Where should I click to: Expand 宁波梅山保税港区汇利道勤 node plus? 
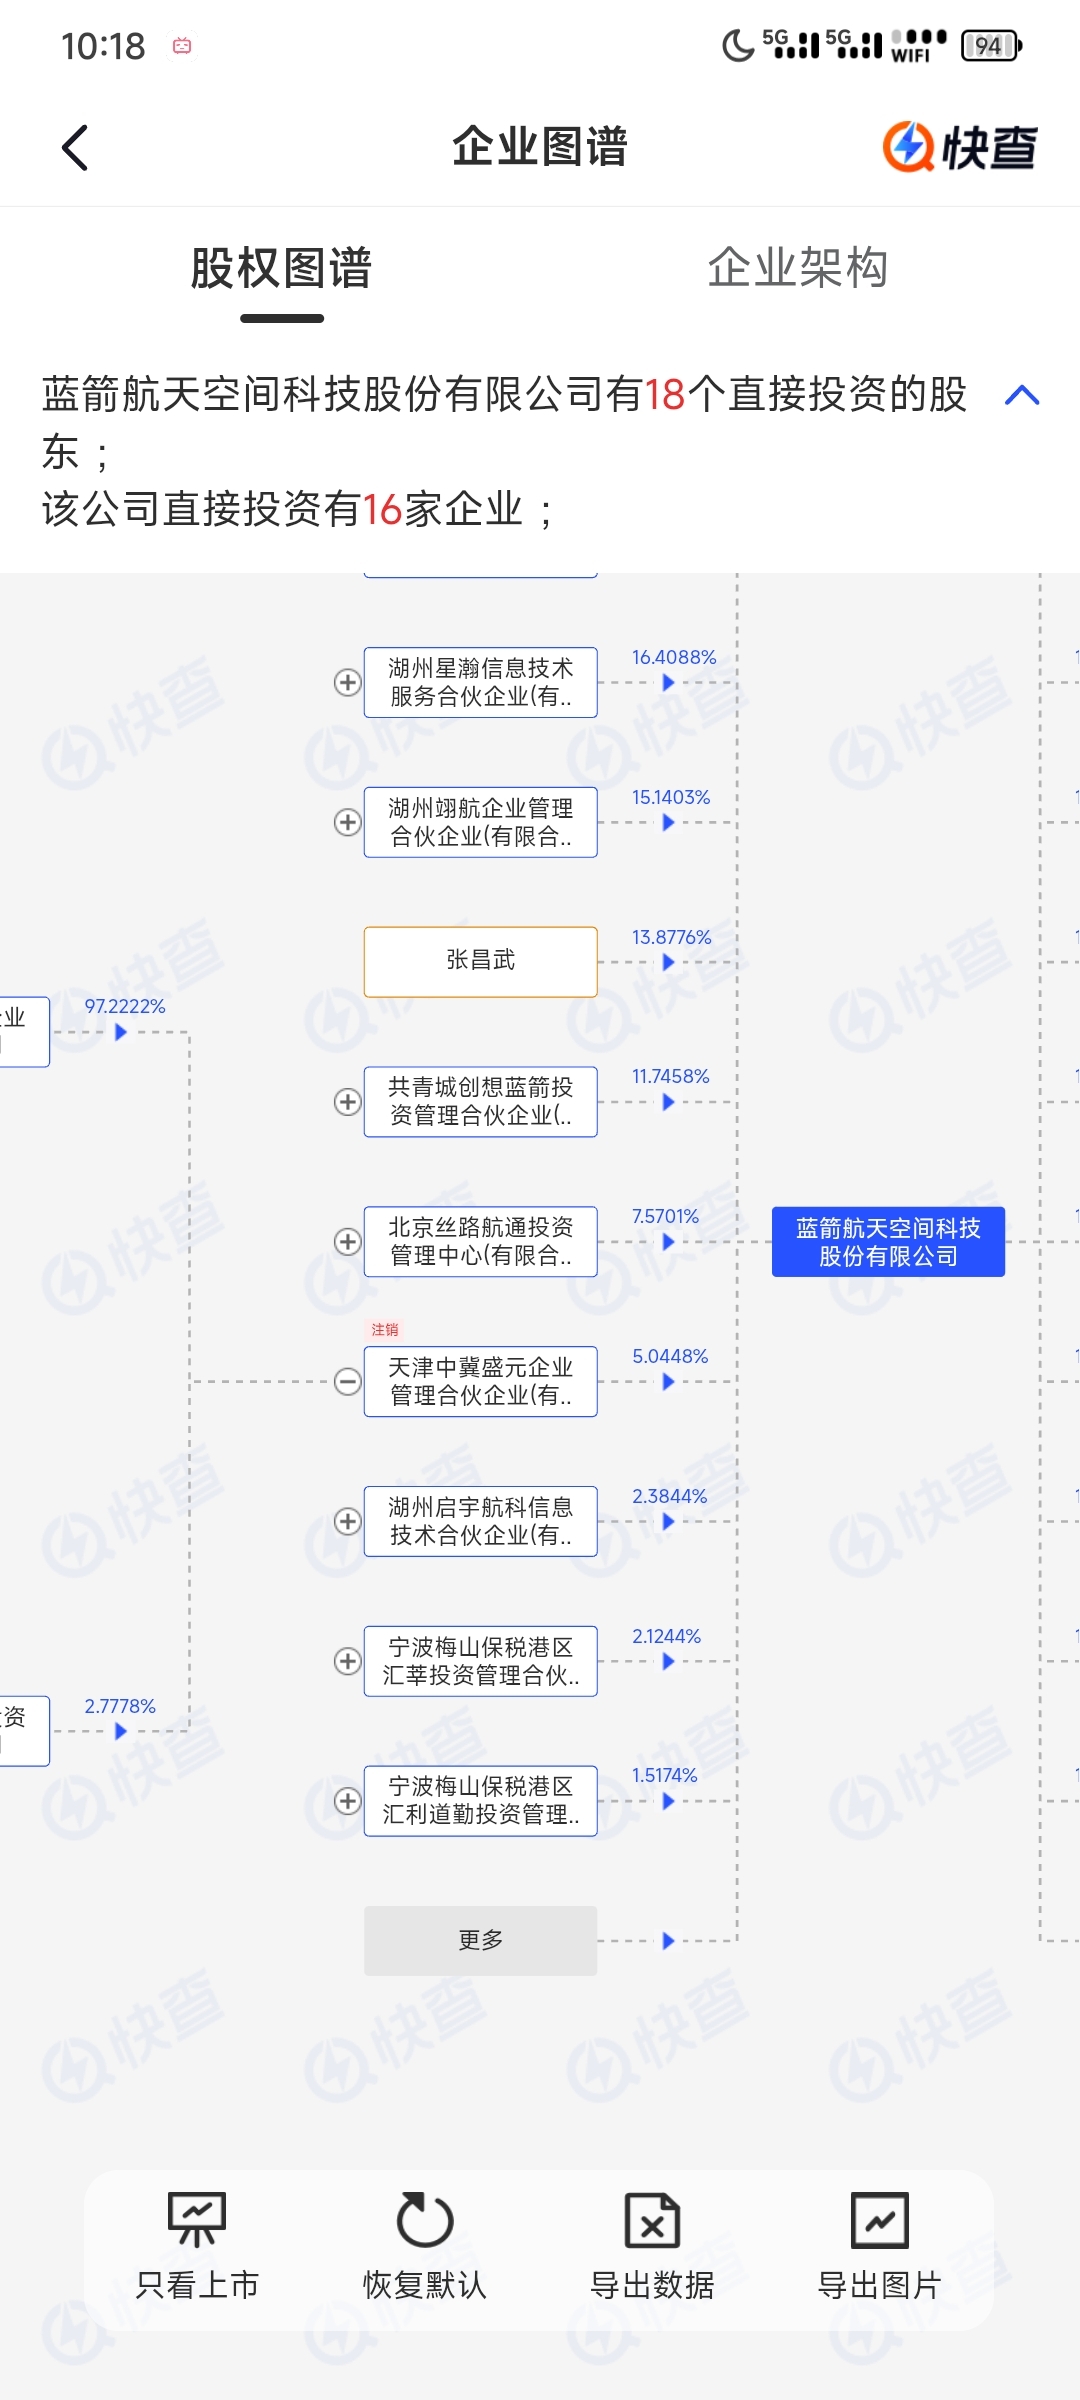point(347,1801)
